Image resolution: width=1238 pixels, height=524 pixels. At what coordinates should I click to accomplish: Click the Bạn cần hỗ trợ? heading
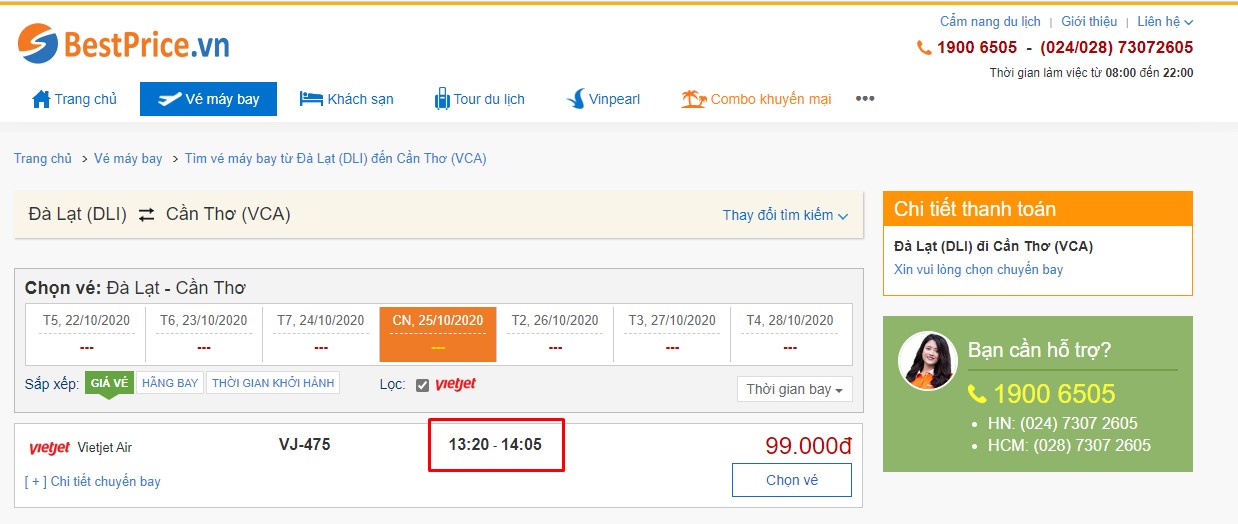pyautogui.click(x=1040, y=351)
